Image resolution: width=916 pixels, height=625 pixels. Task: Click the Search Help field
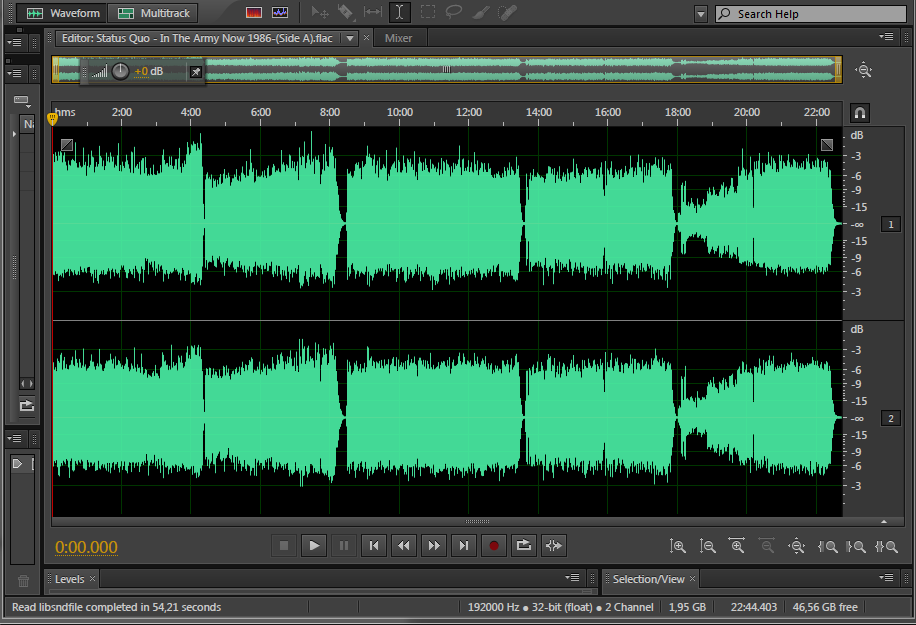coord(811,14)
